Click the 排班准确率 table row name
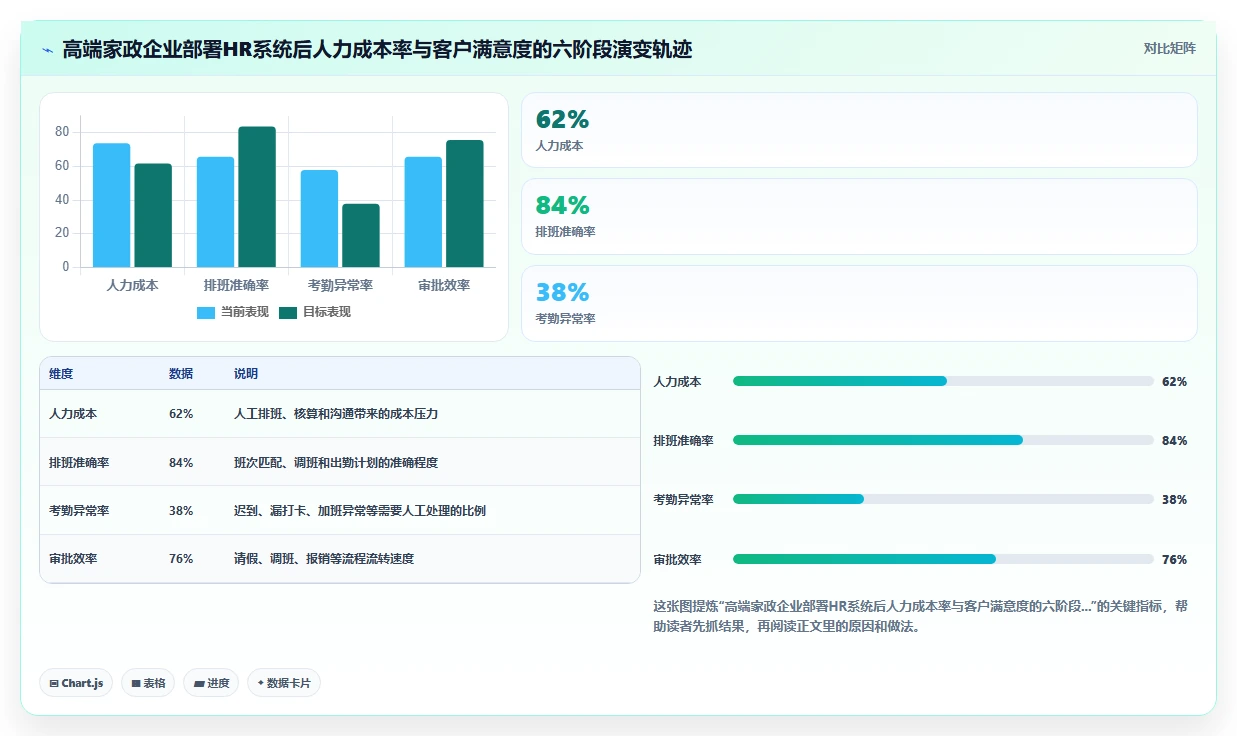The height and width of the screenshot is (736, 1237). (79, 462)
